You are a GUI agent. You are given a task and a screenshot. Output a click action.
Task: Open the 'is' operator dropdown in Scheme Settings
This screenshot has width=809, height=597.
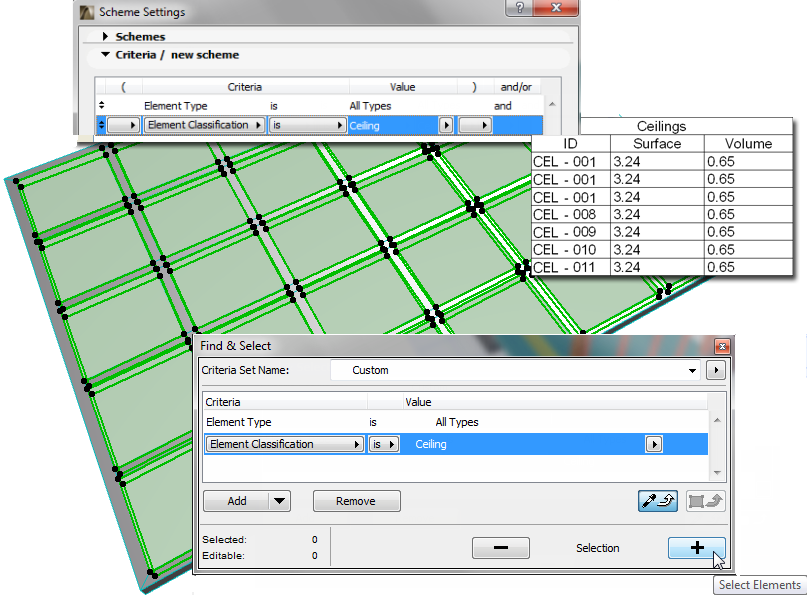[x=307, y=125]
